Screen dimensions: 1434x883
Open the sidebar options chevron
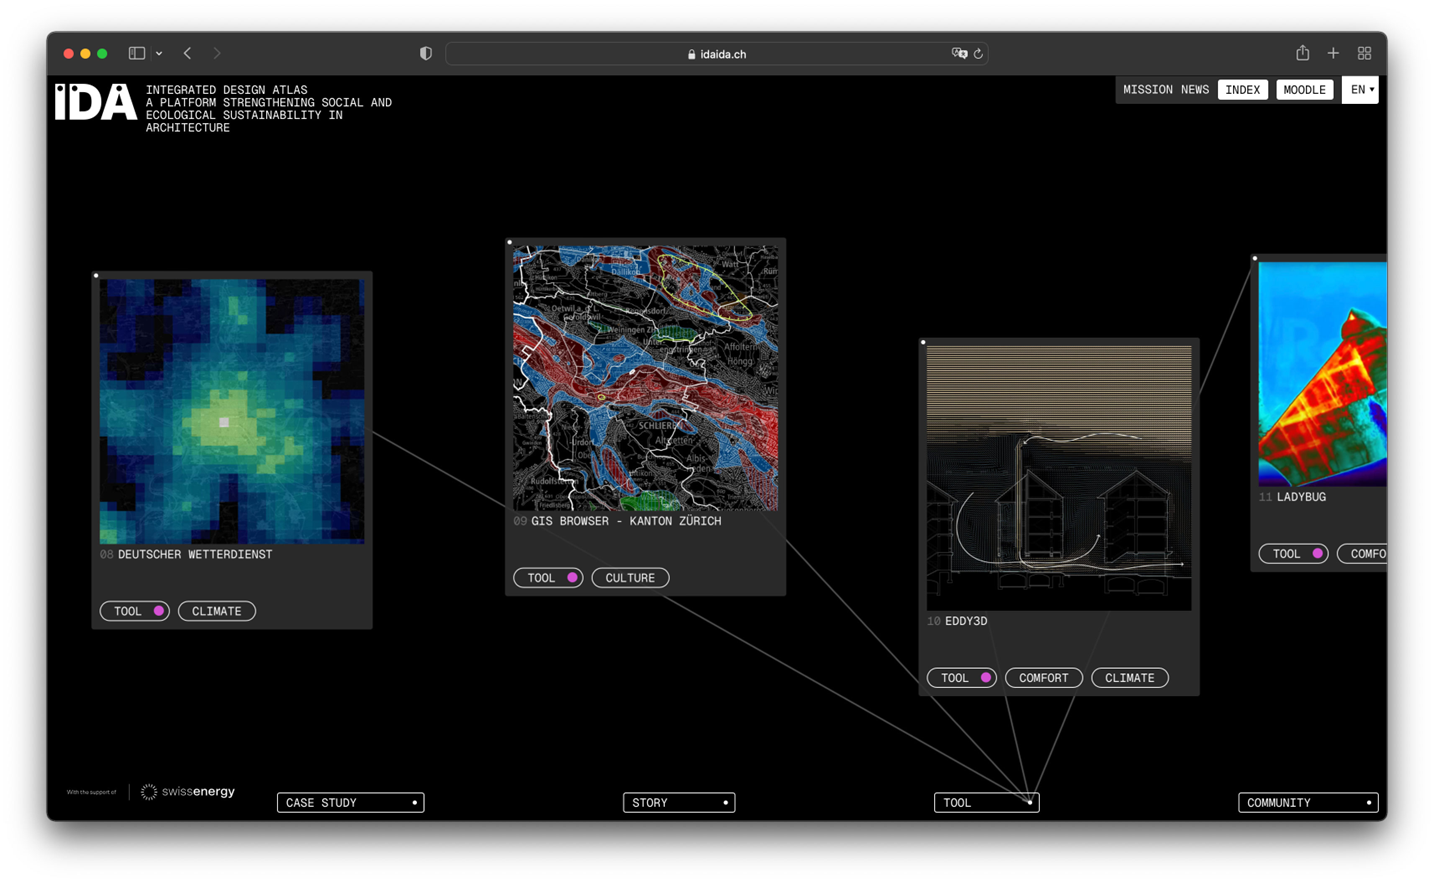tap(159, 54)
